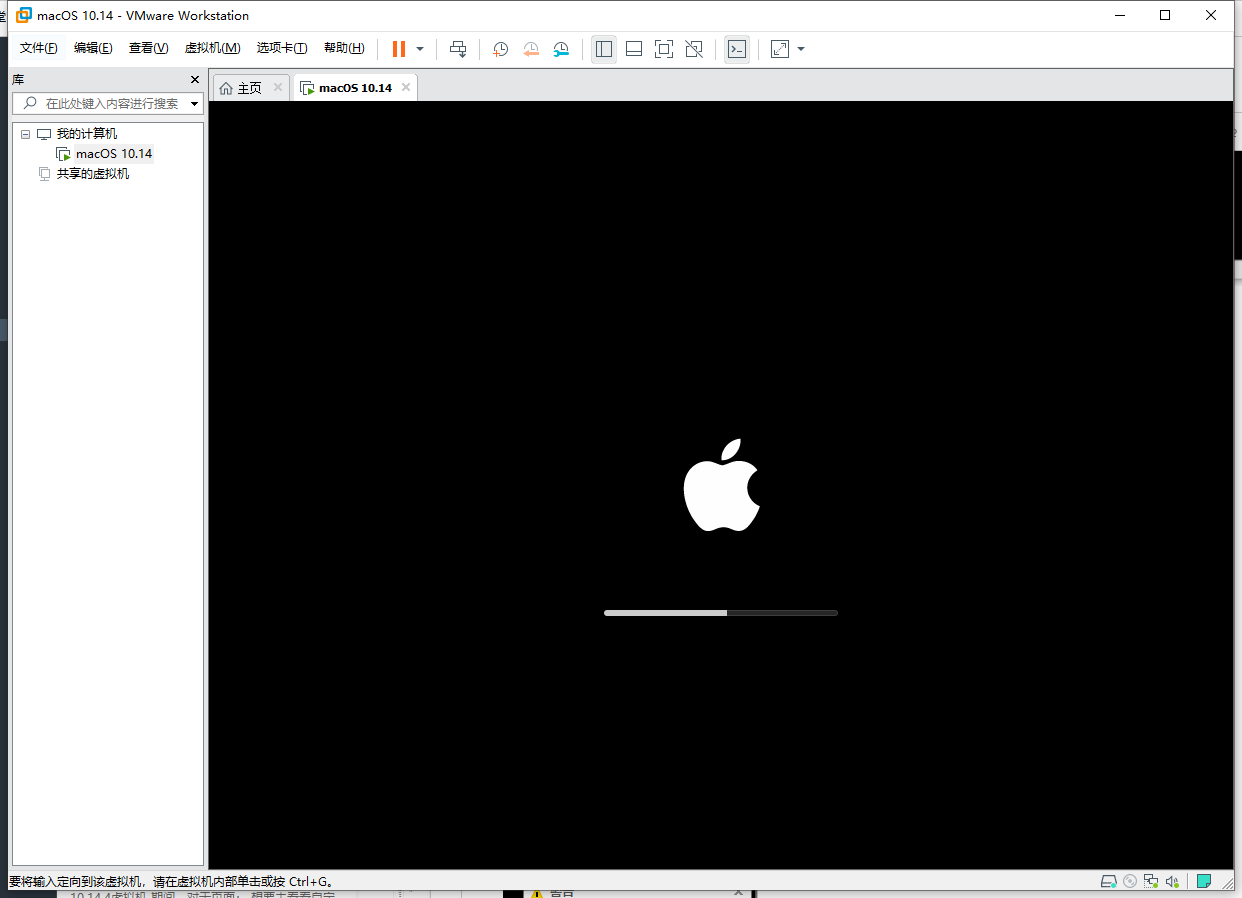The image size is (1242, 898).
Task: Click the window title macOS 10.14 - VMware Workstation
Action: tap(143, 16)
